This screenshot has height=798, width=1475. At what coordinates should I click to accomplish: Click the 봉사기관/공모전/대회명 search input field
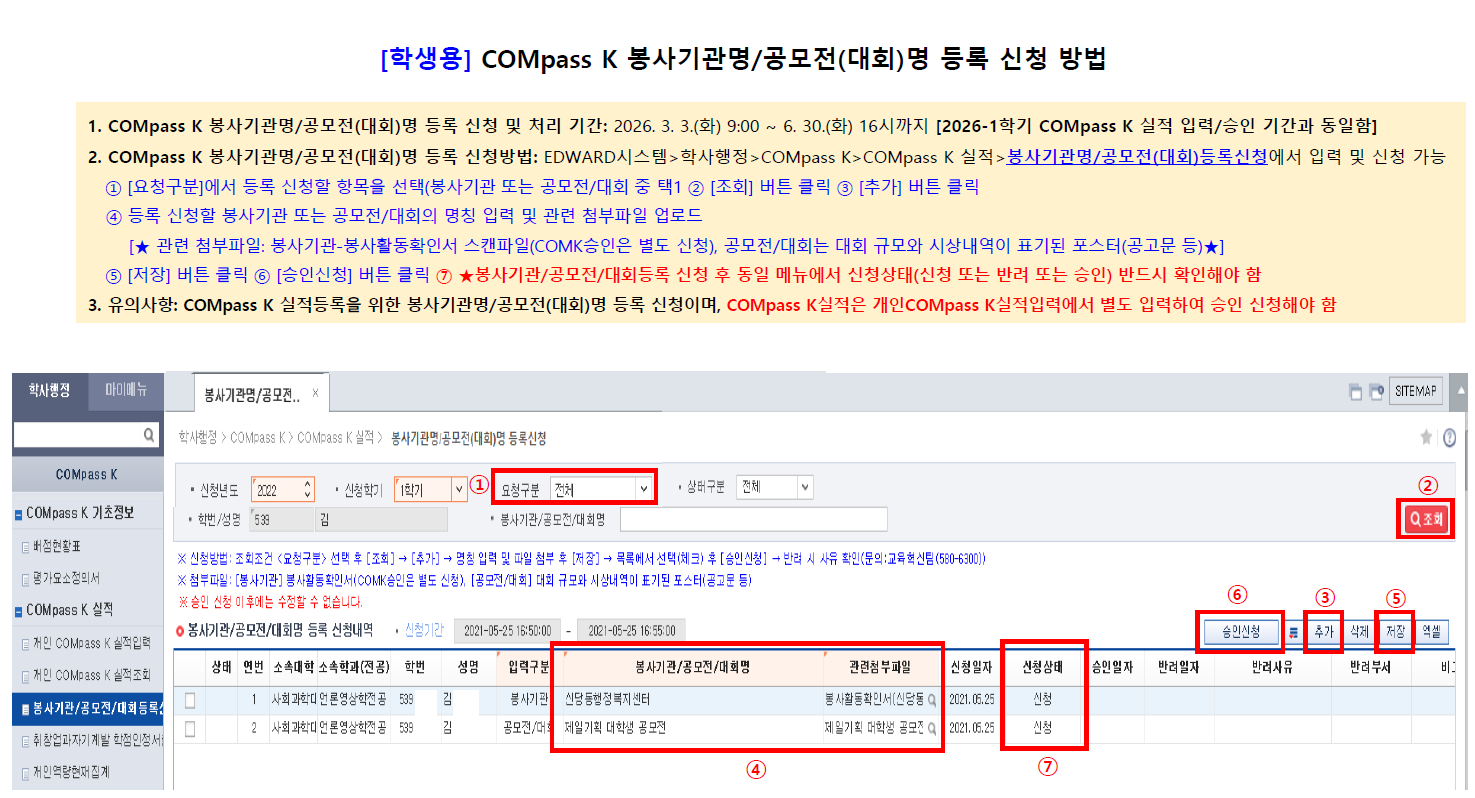click(x=753, y=519)
